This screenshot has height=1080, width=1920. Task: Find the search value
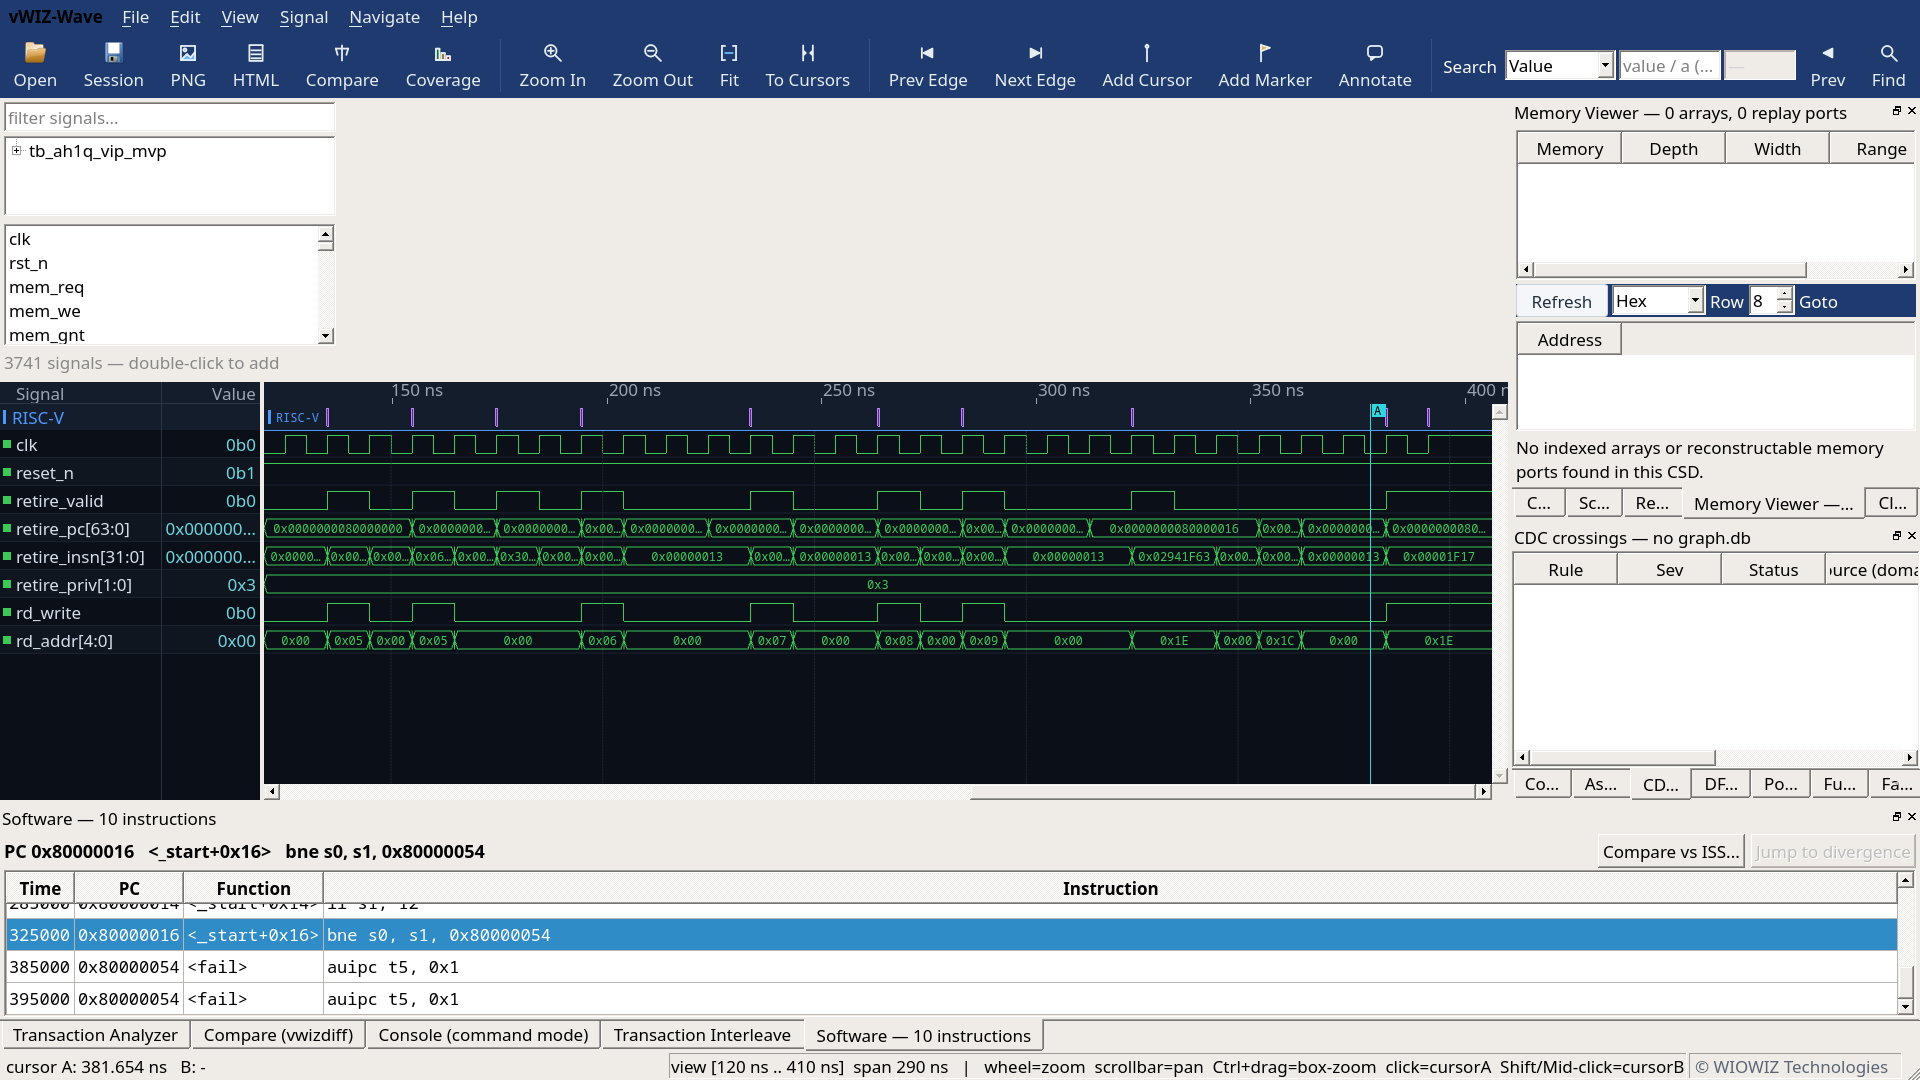coord(1888,66)
